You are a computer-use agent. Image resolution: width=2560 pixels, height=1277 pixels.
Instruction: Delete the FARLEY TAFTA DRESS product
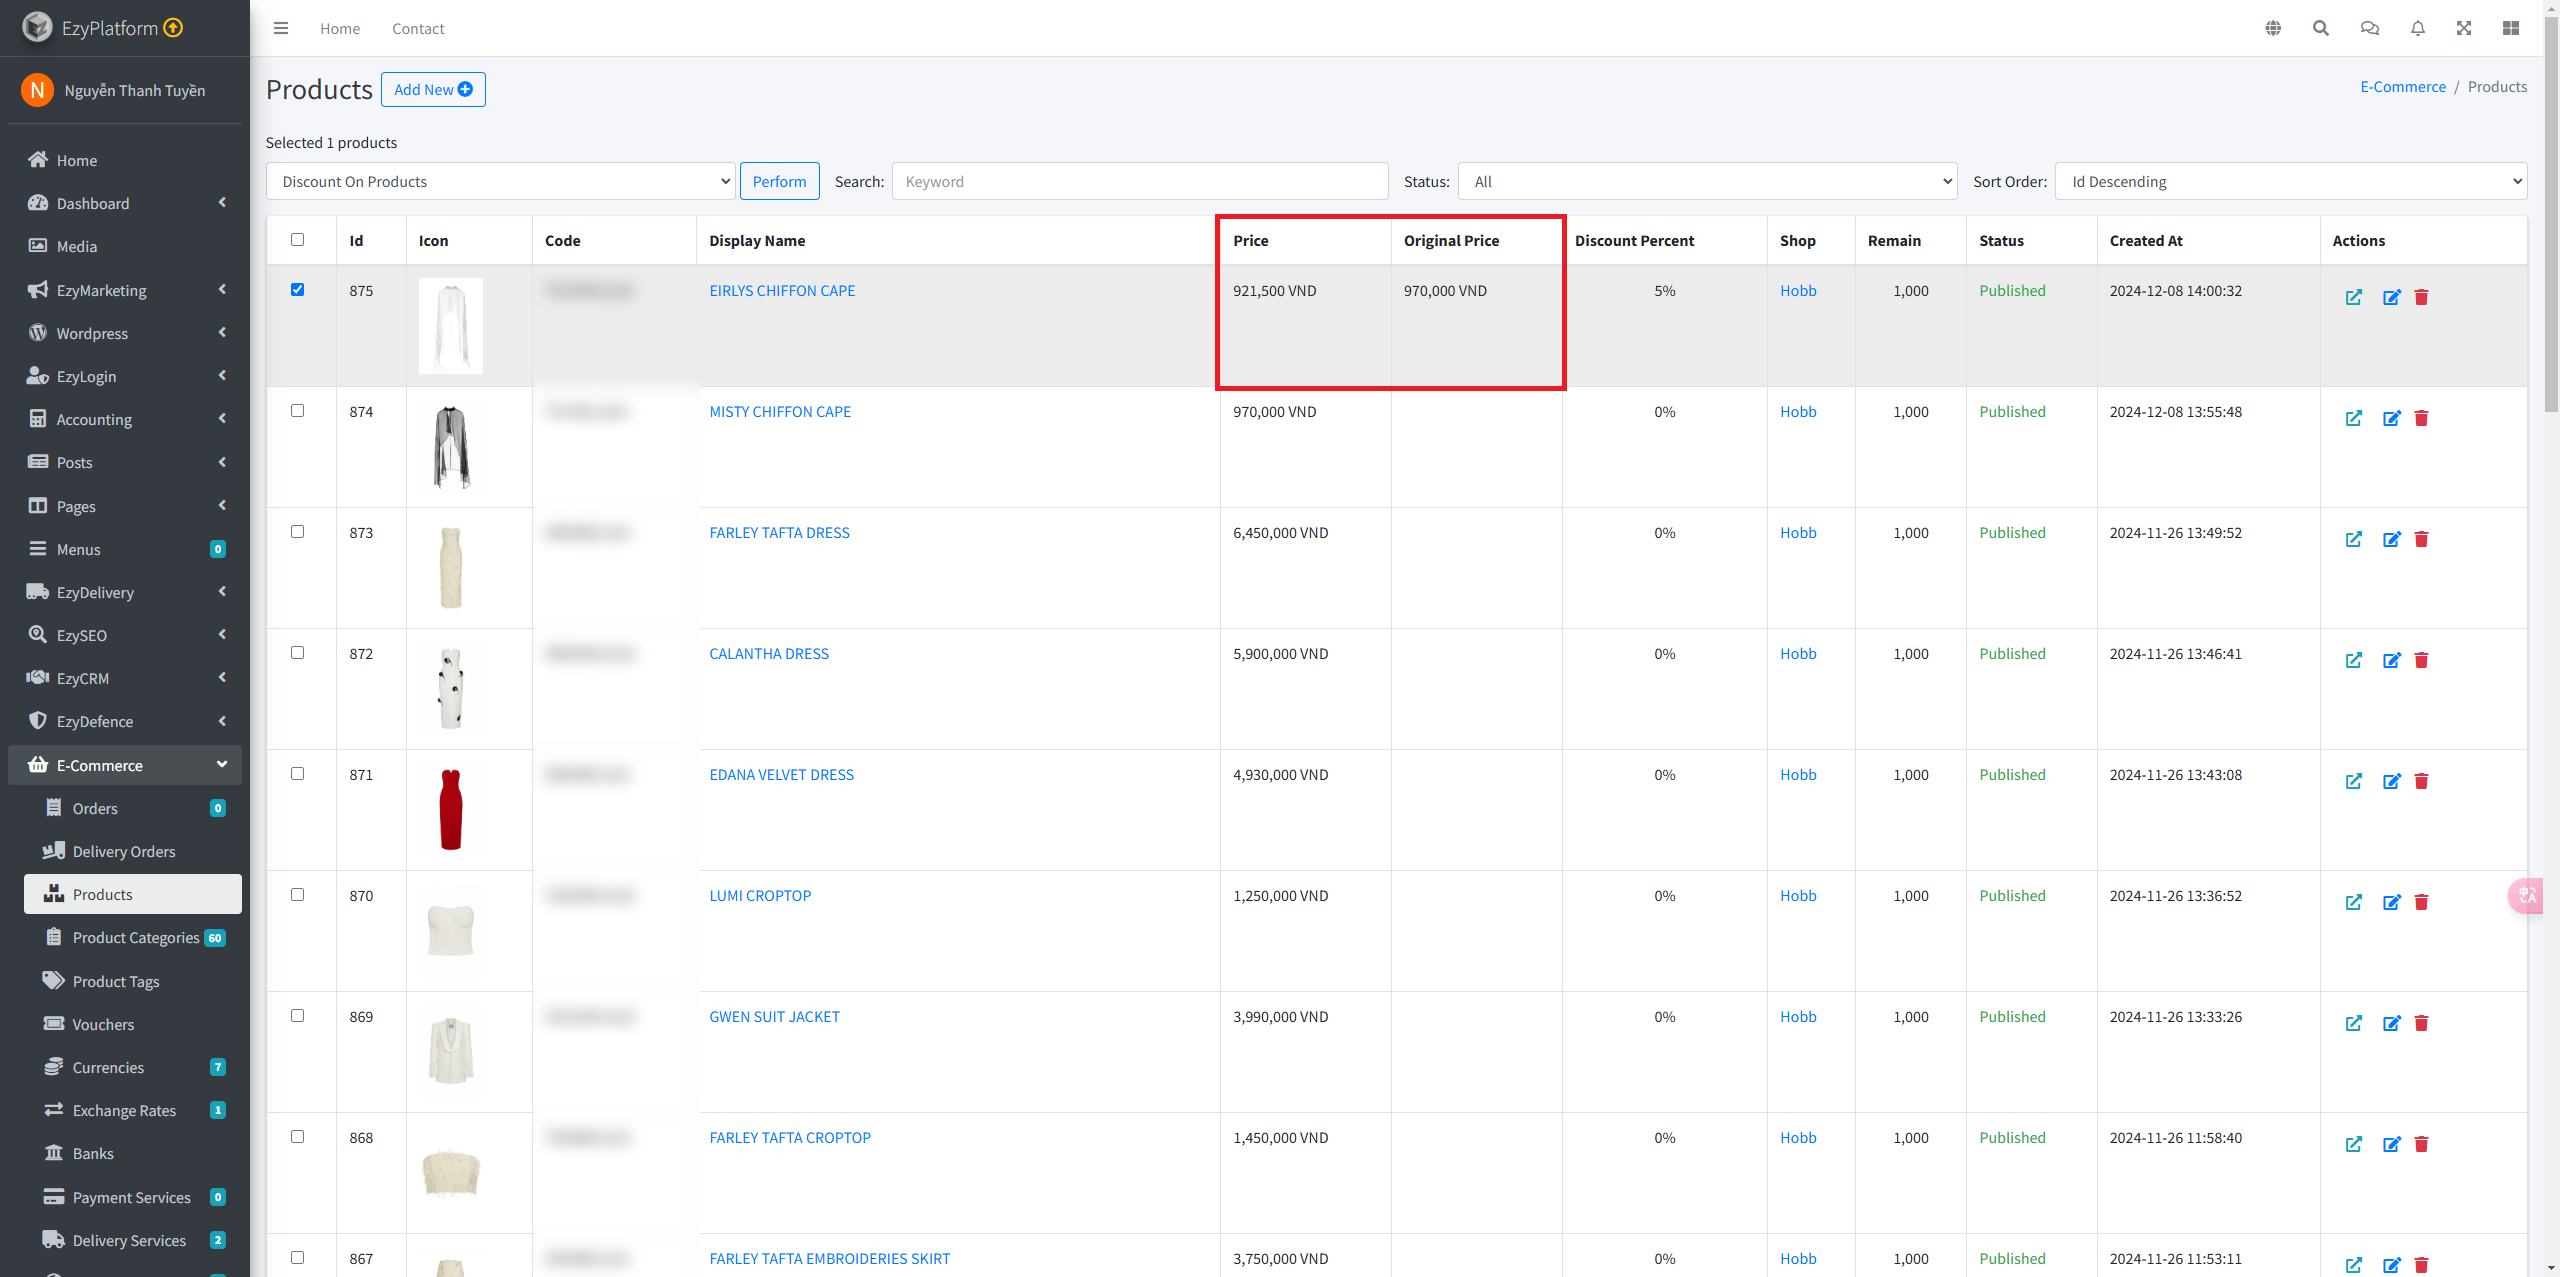point(2422,539)
